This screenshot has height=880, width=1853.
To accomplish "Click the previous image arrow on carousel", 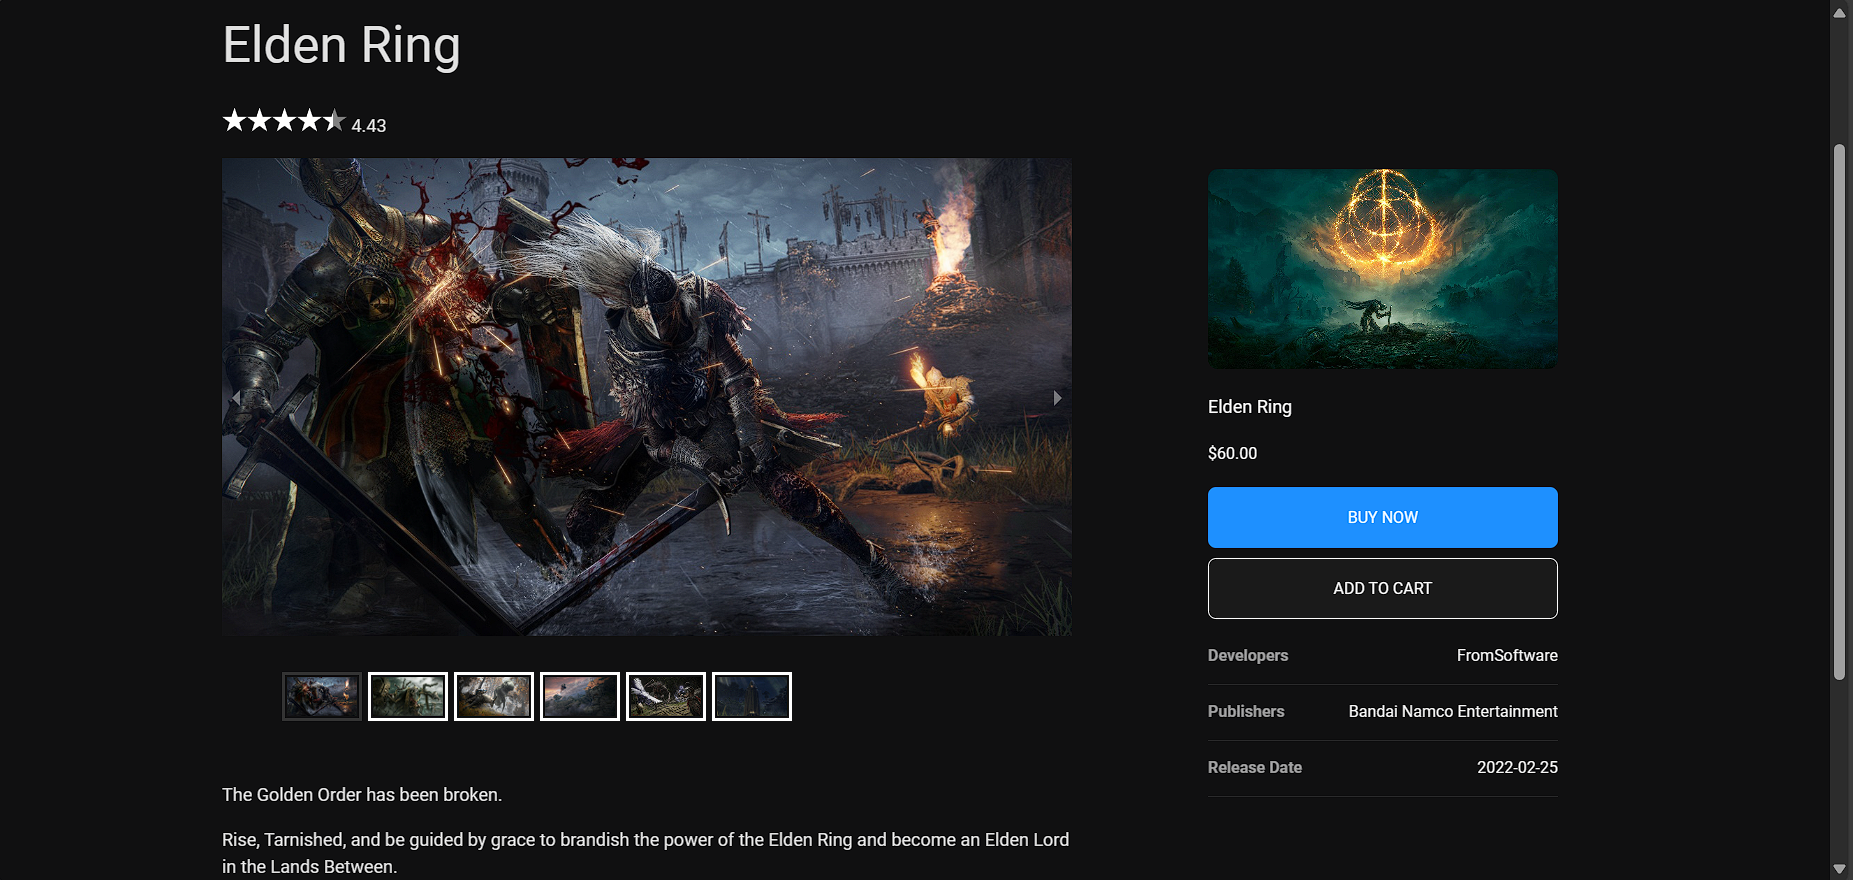I will (236, 398).
